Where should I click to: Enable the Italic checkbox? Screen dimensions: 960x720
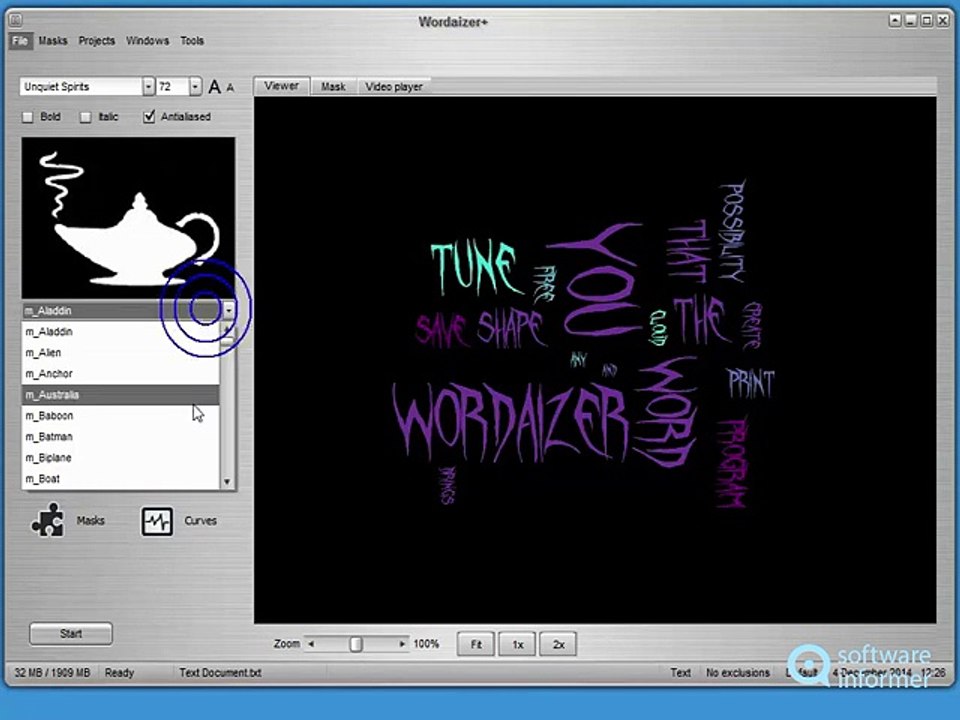coord(86,117)
